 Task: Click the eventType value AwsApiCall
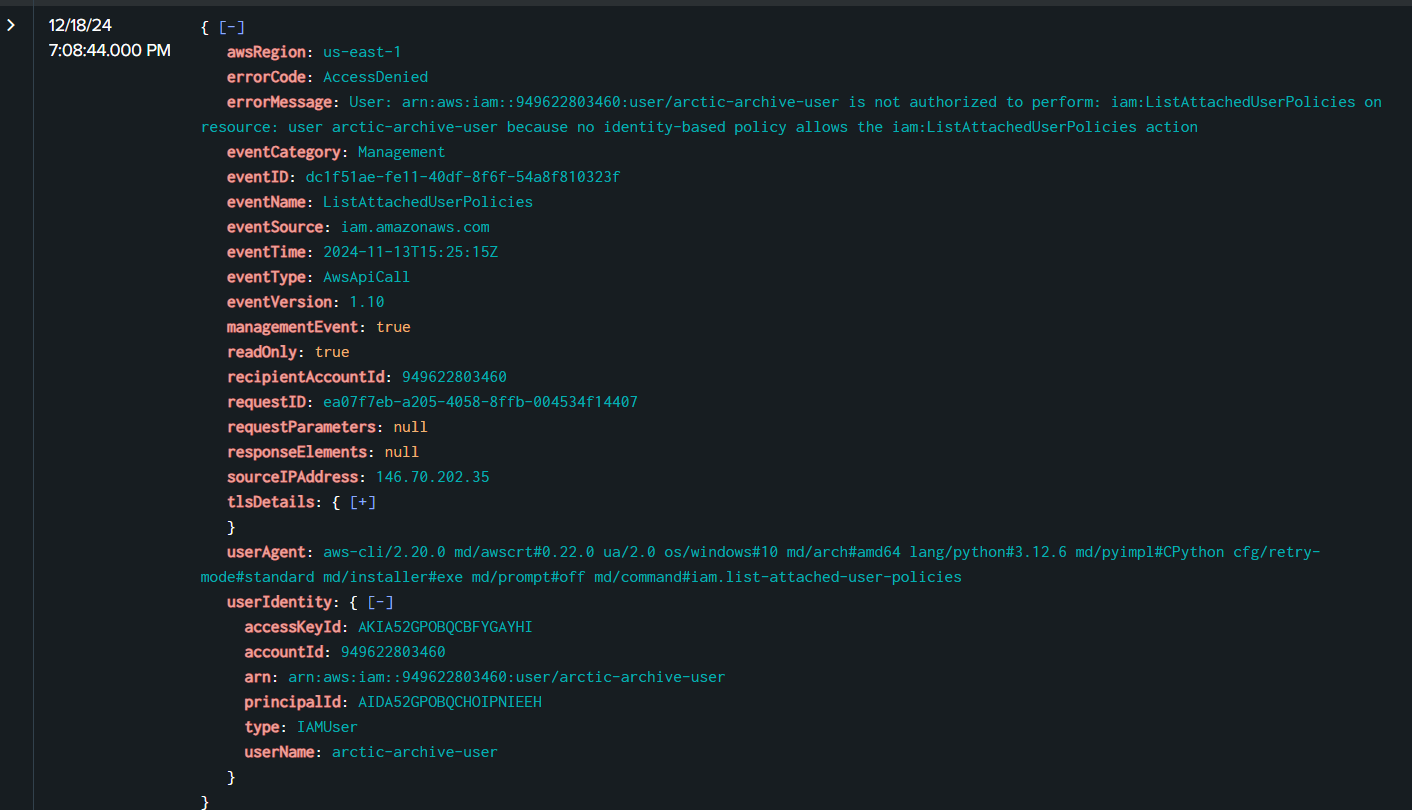[366, 277]
